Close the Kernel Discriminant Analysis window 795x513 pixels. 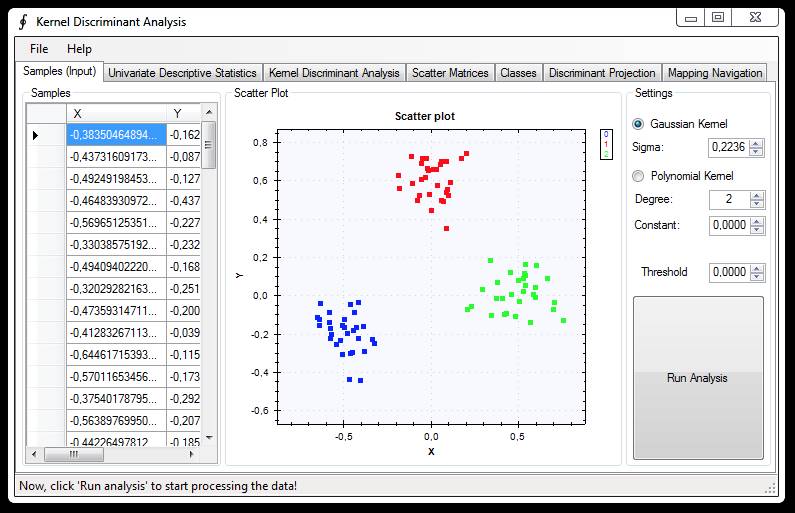(x=755, y=18)
